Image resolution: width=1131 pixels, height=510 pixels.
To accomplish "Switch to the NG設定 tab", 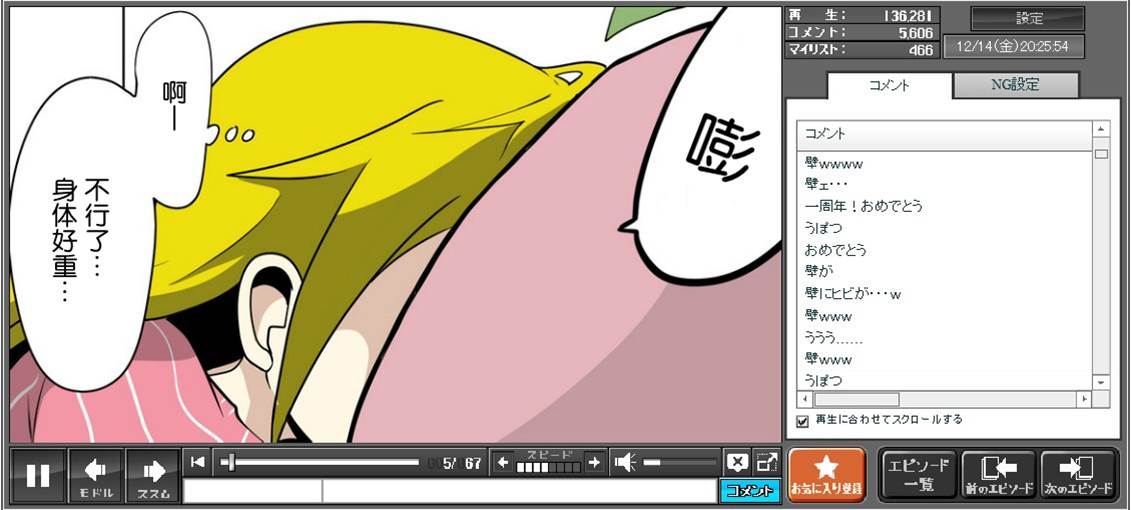I will point(1015,85).
